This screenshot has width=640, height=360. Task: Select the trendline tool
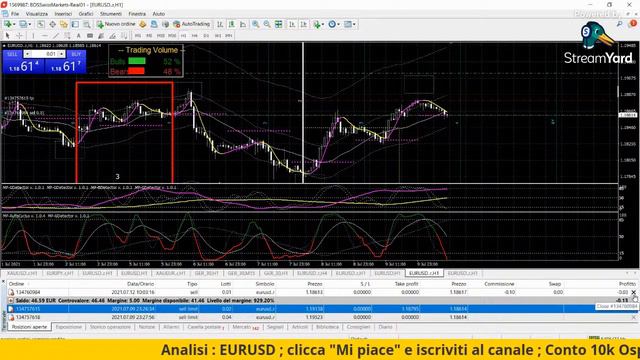(56, 36)
